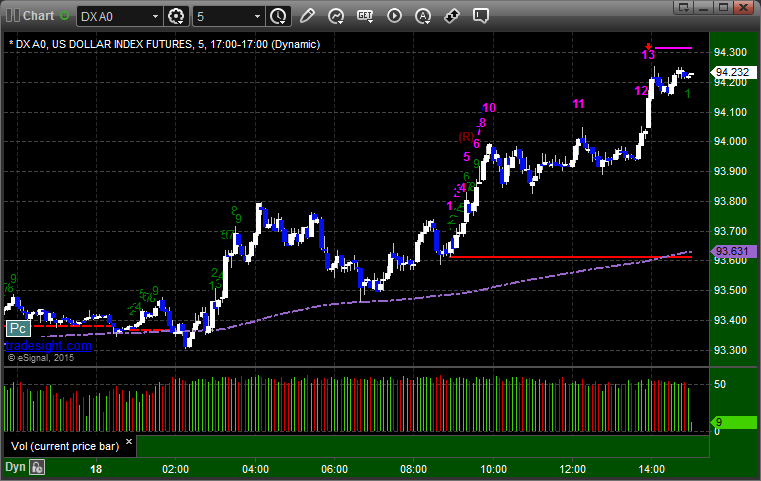Click the 93.900 price axis label
Screen dimensions: 761x481
coord(730,171)
